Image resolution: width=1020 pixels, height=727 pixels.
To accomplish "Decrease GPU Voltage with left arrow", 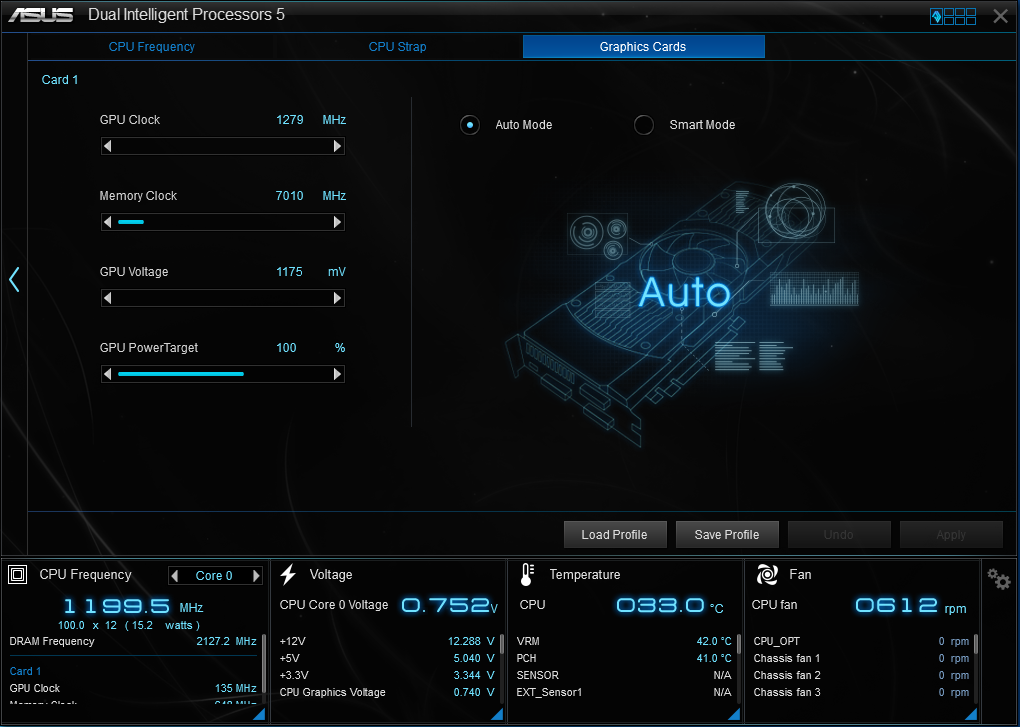I will (108, 298).
